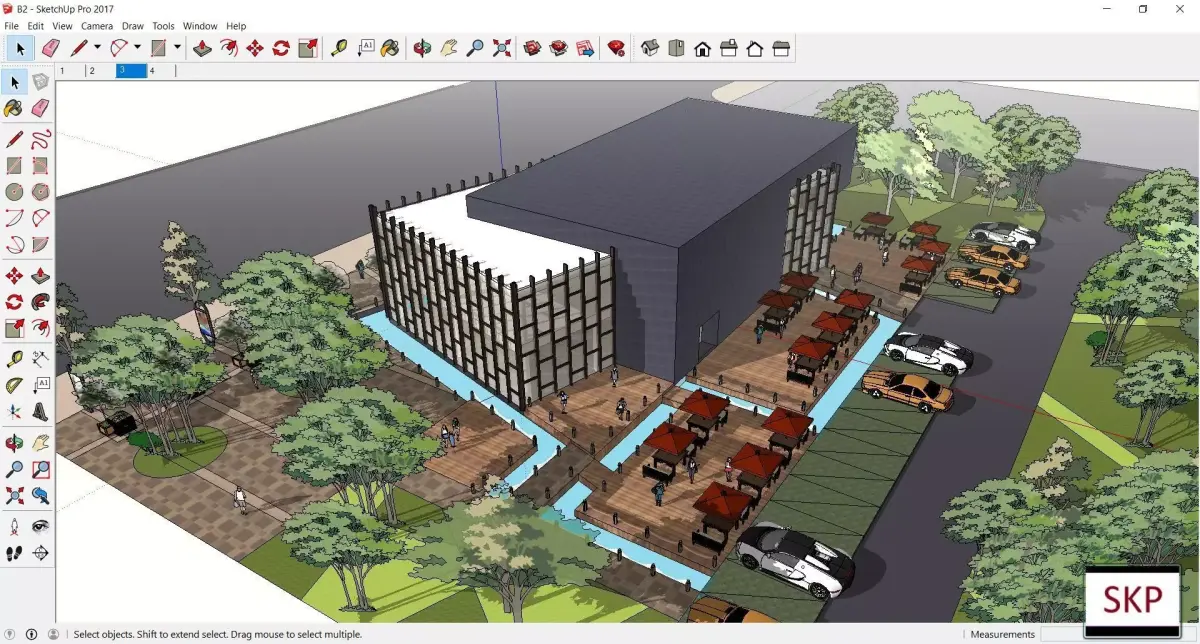The width and height of the screenshot is (1200, 644).
Task: Open the Extension Warehouse icon
Action: coord(559,48)
